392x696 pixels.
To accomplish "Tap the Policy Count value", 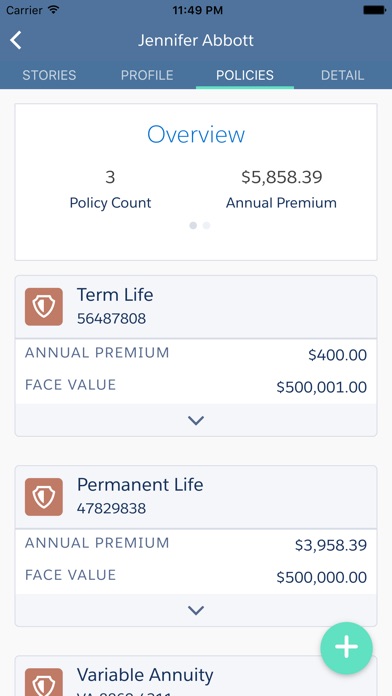I will (x=110, y=177).
